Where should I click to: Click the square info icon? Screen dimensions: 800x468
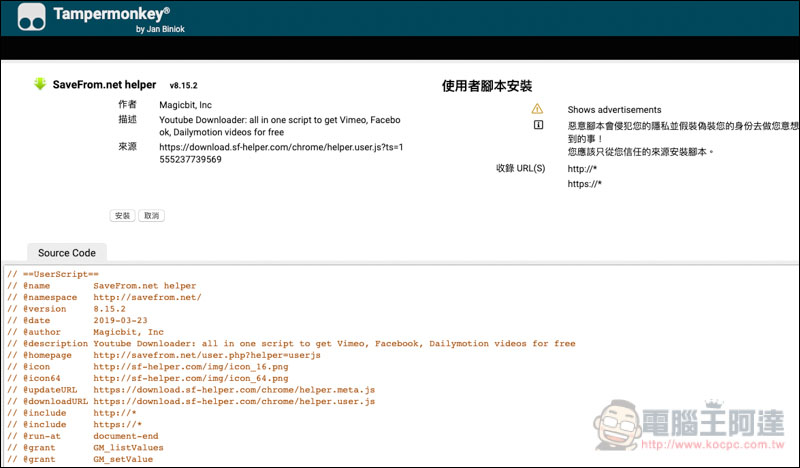click(537, 126)
